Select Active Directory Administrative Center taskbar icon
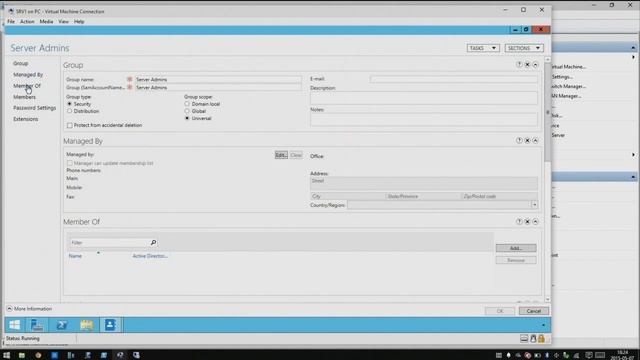The width and height of the screenshot is (640, 360). pos(110,325)
